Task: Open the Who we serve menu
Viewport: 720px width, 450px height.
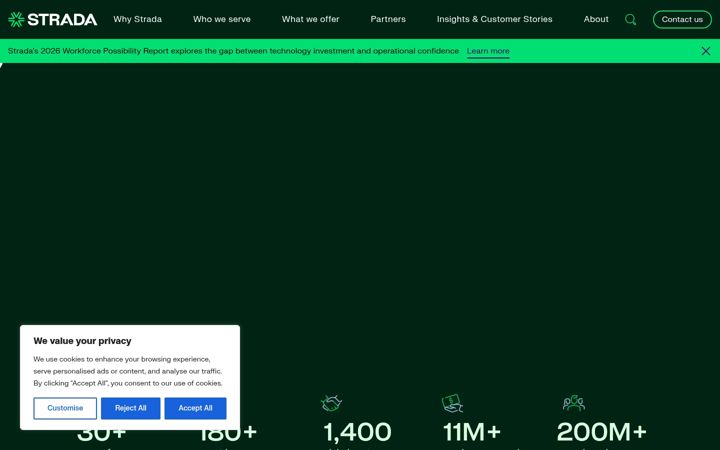Action: [x=222, y=19]
